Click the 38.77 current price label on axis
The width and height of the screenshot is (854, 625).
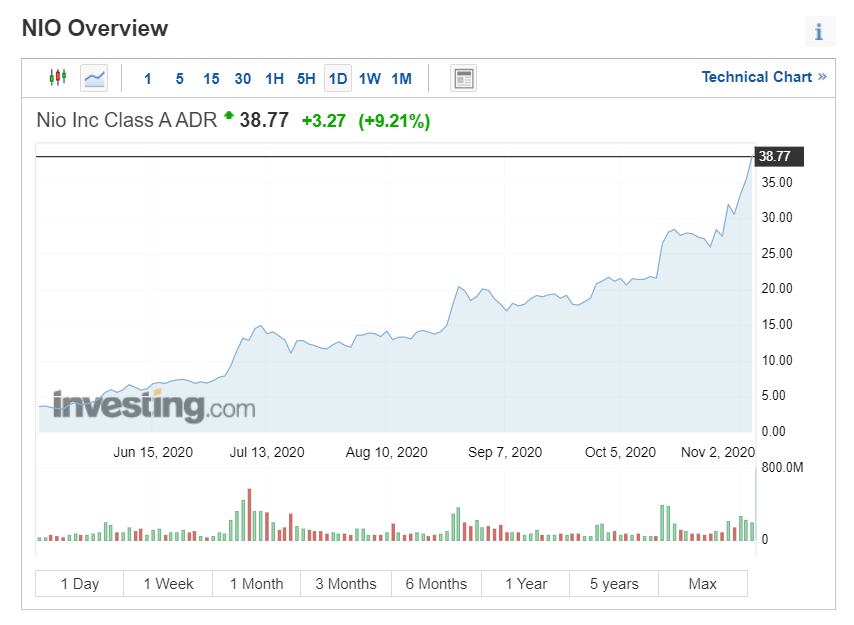(x=779, y=157)
